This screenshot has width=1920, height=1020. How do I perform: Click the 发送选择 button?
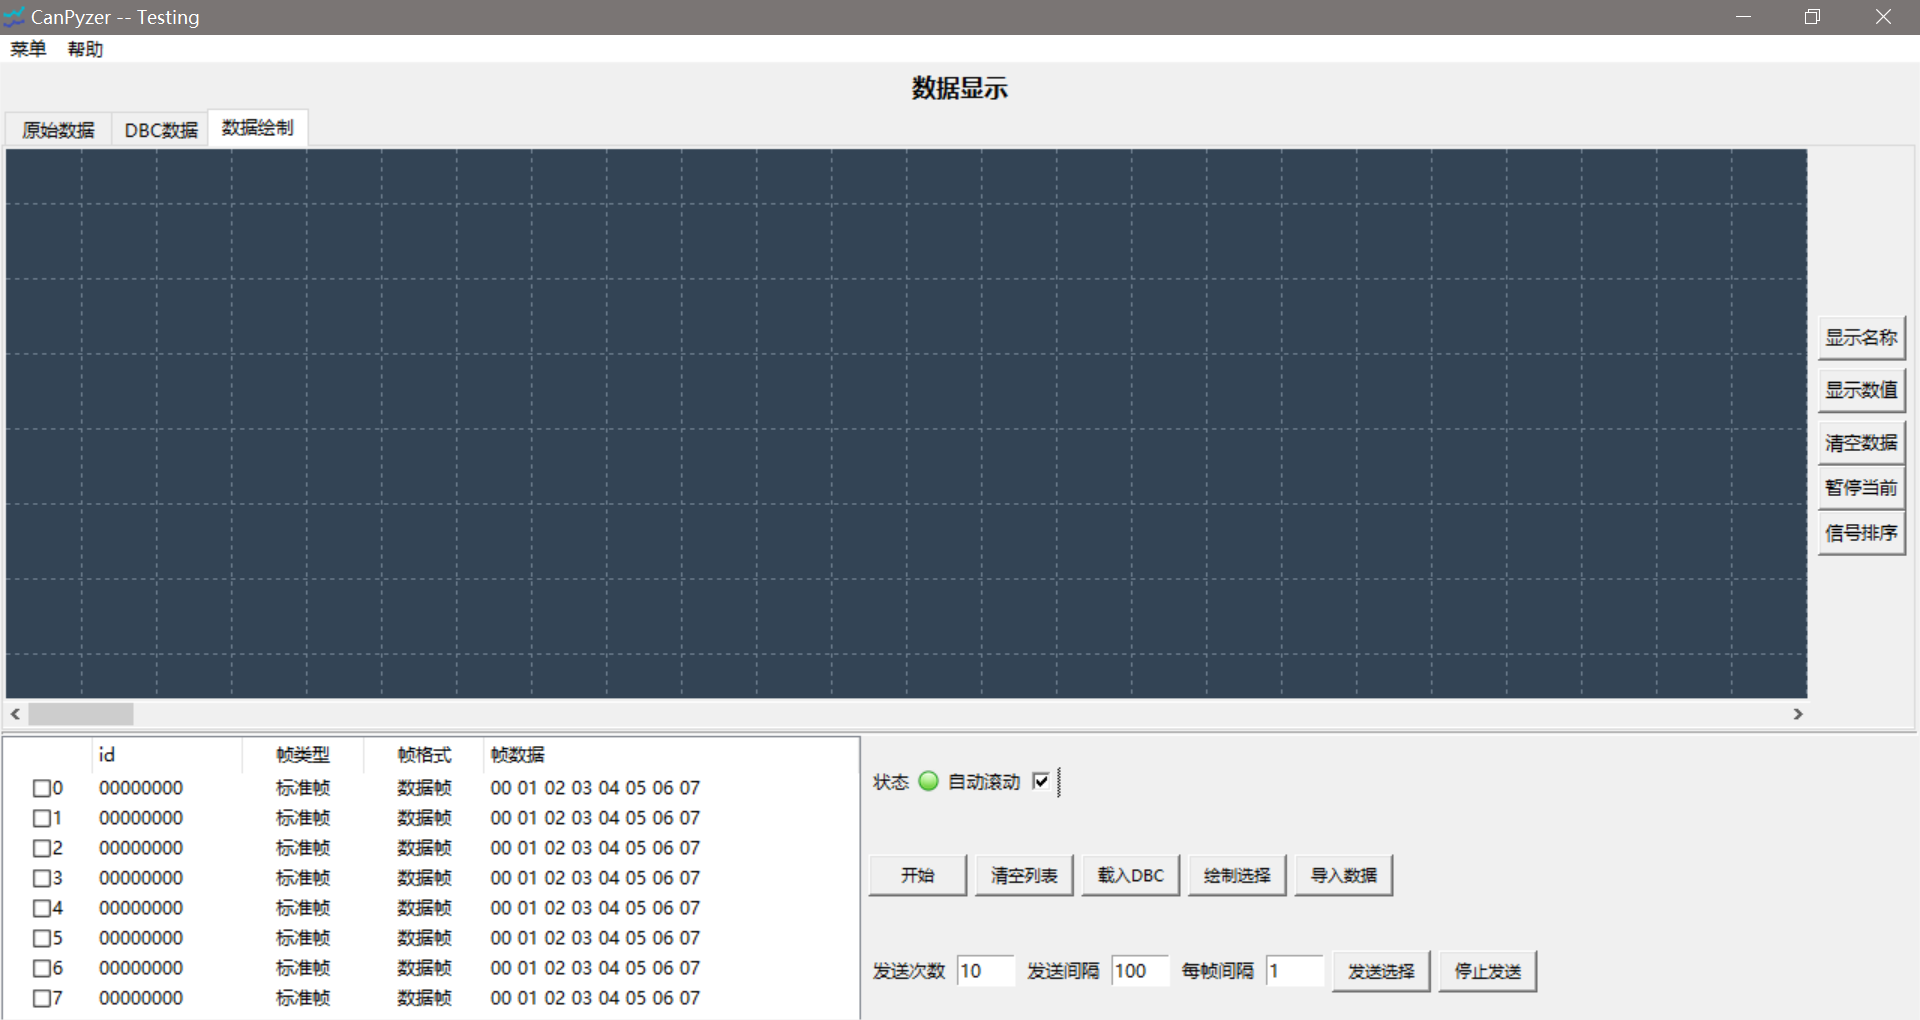[1381, 971]
